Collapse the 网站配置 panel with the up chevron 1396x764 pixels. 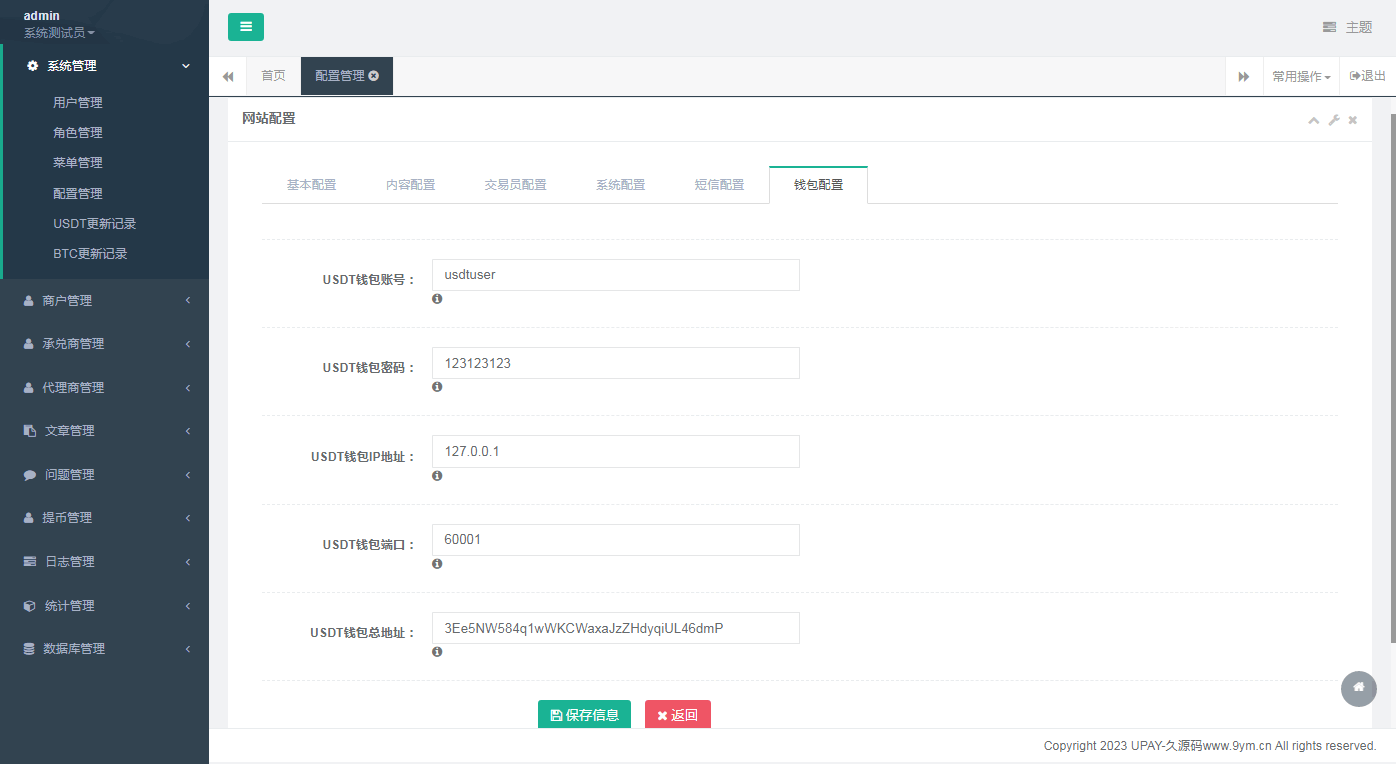(x=1314, y=120)
